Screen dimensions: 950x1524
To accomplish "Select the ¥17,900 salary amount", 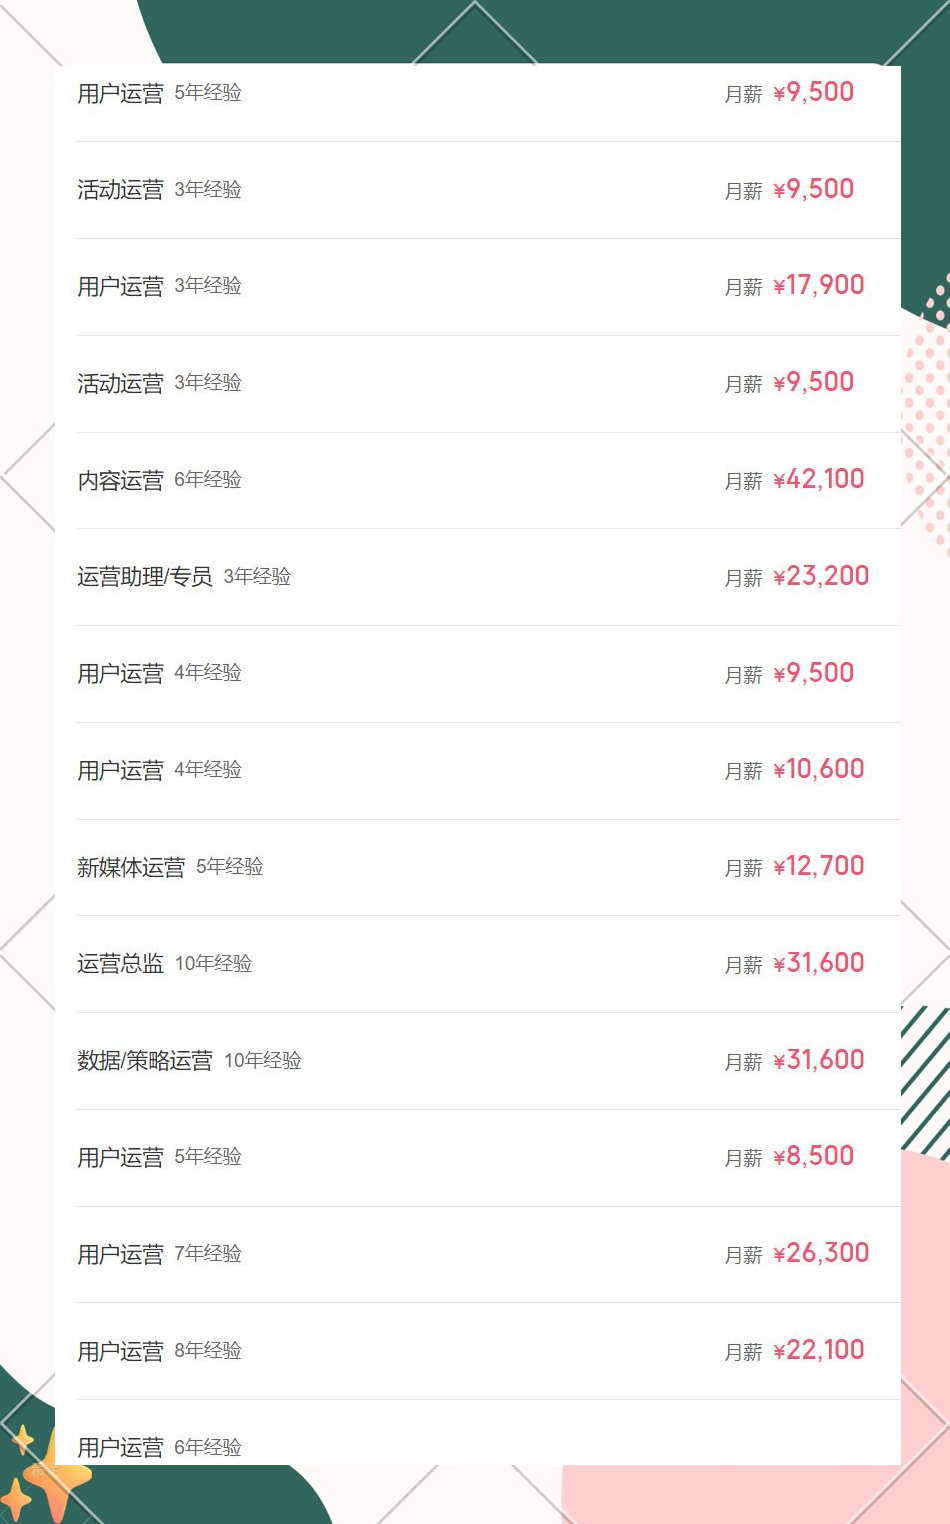I will pyautogui.click(x=819, y=285).
